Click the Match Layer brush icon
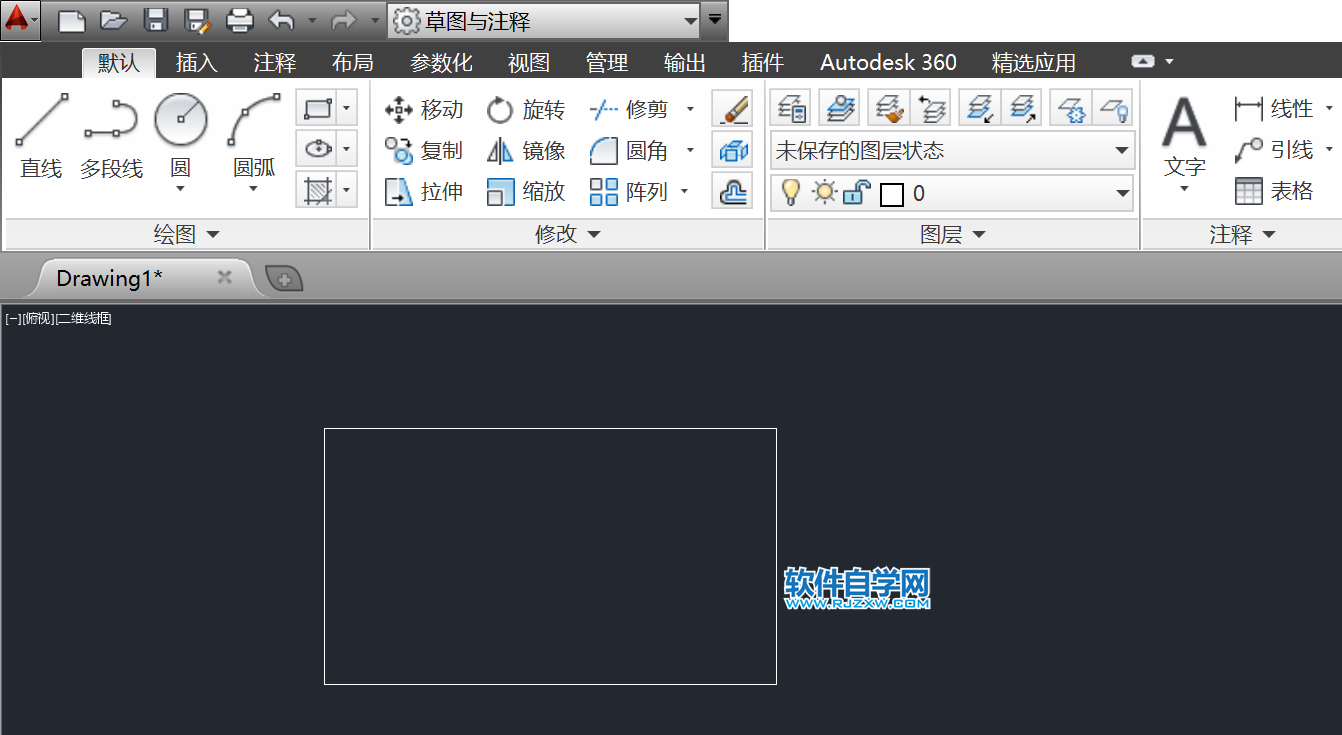Viewport: 1342px width, 735px height. 887,107
